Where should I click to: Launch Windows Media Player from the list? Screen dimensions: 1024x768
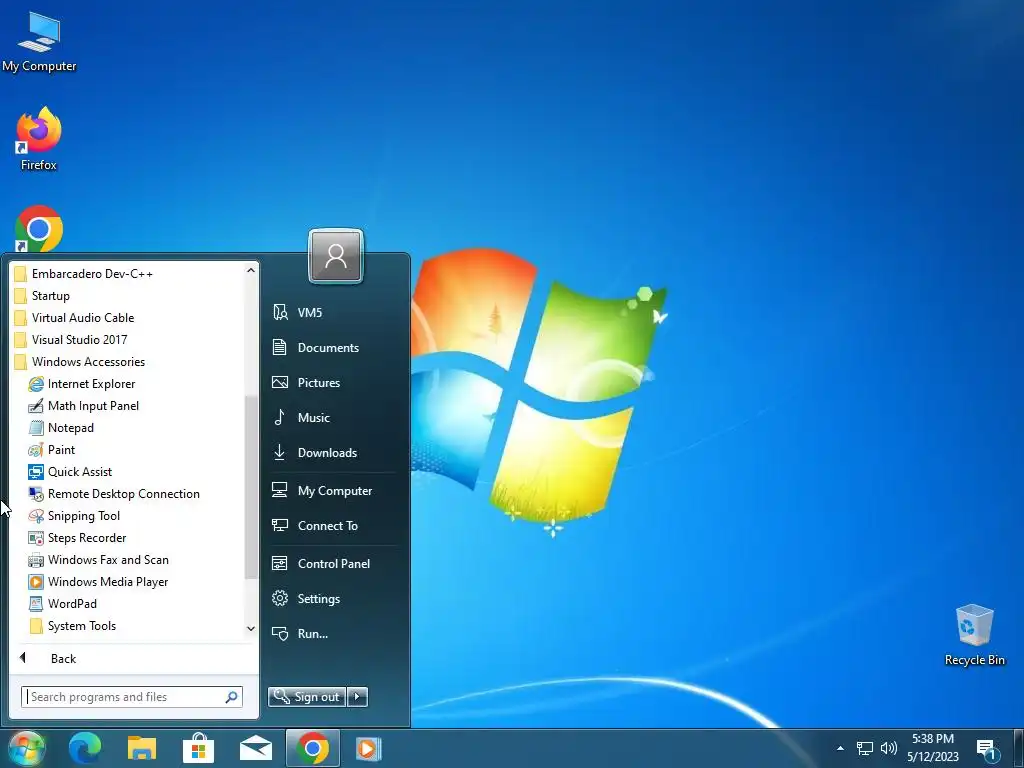click(98, 582)
